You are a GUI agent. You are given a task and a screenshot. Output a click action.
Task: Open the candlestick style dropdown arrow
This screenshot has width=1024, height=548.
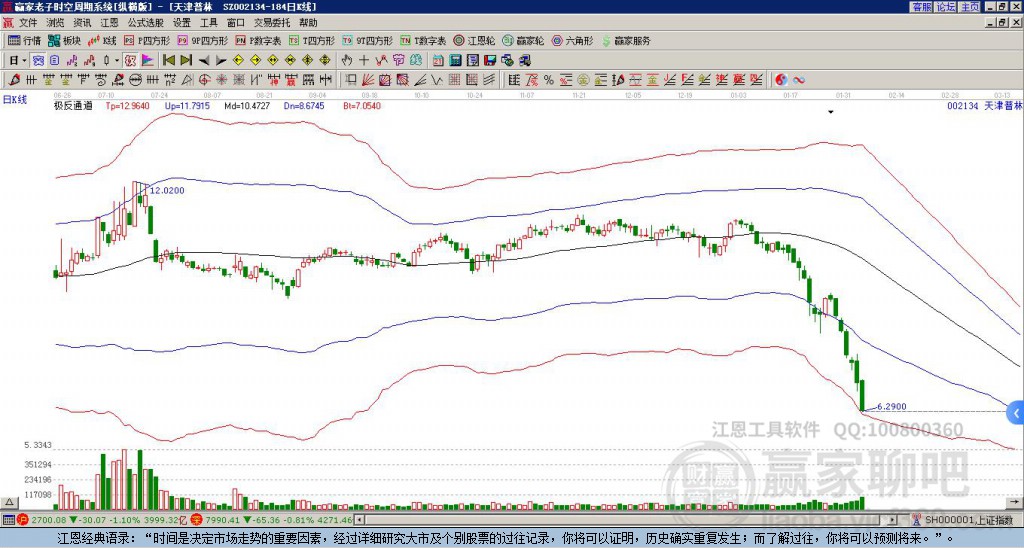(116, 60)
